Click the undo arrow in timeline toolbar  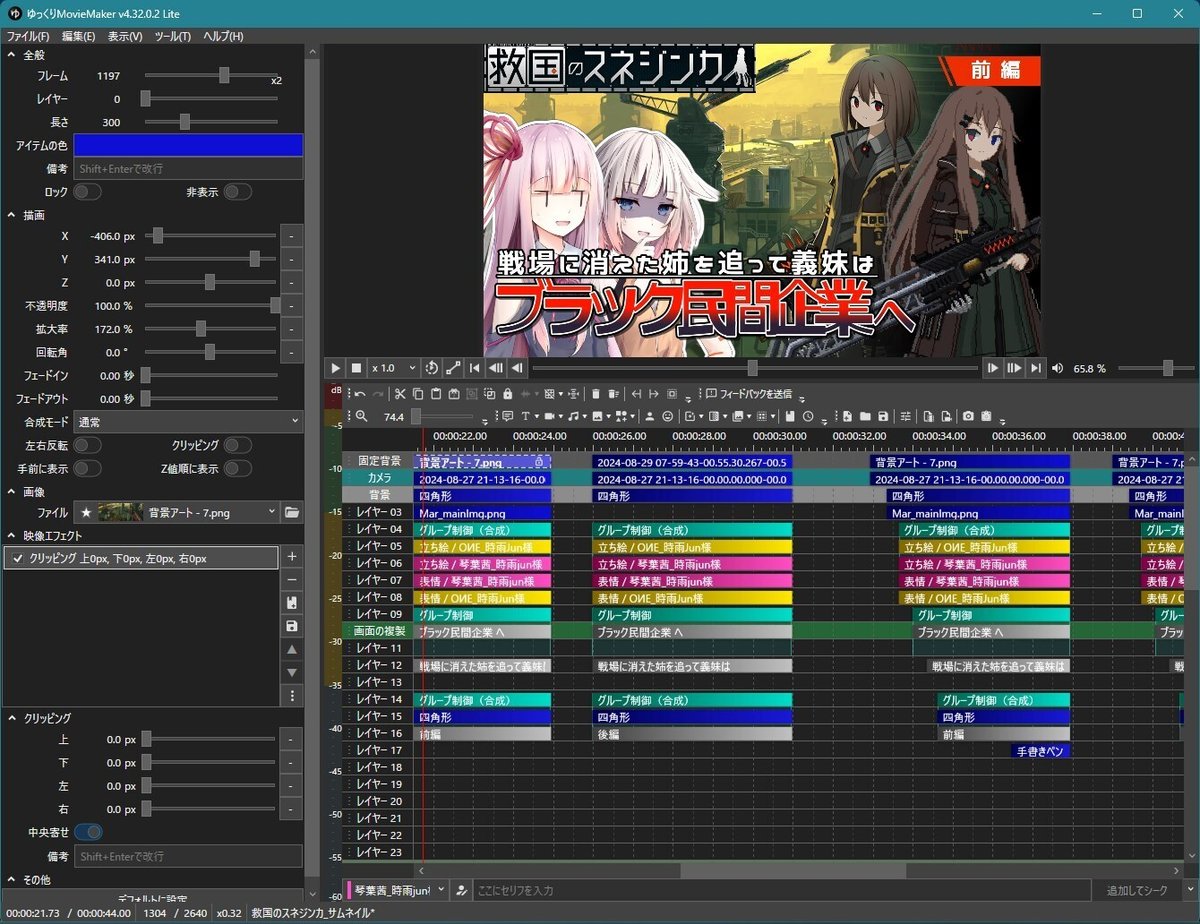tap(360, 394)
